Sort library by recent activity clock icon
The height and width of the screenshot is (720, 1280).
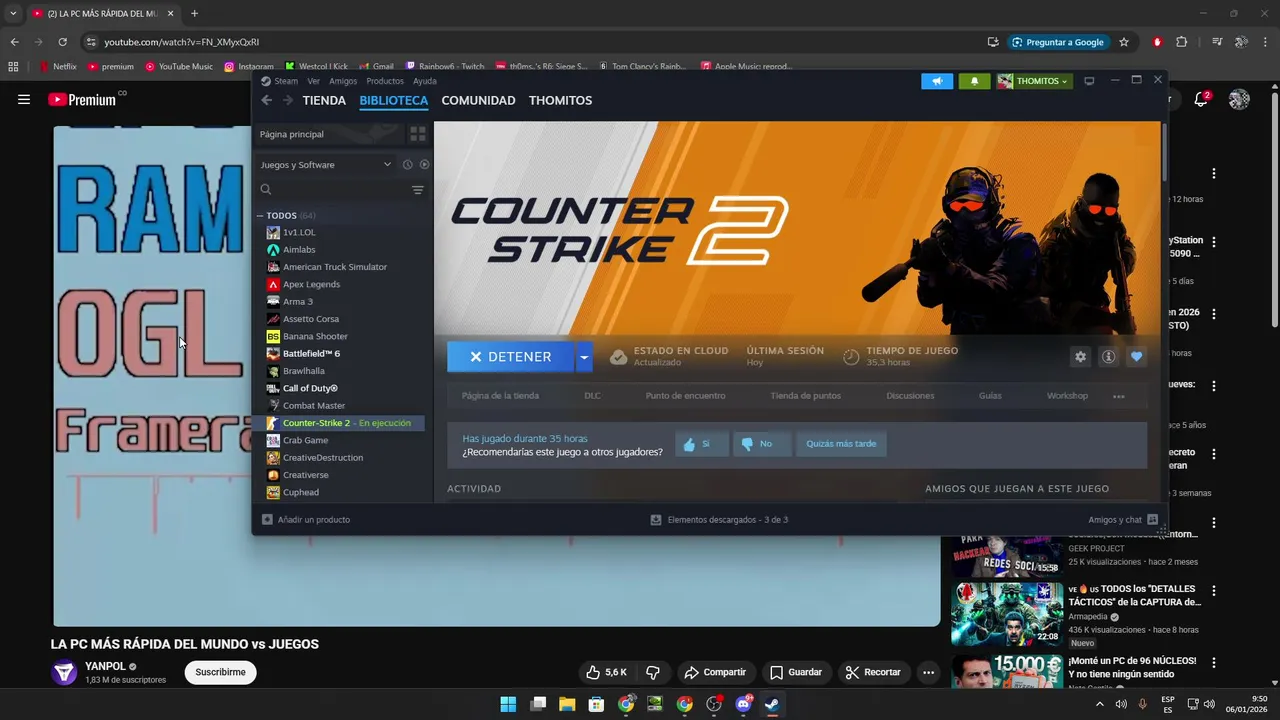(407, 164)
